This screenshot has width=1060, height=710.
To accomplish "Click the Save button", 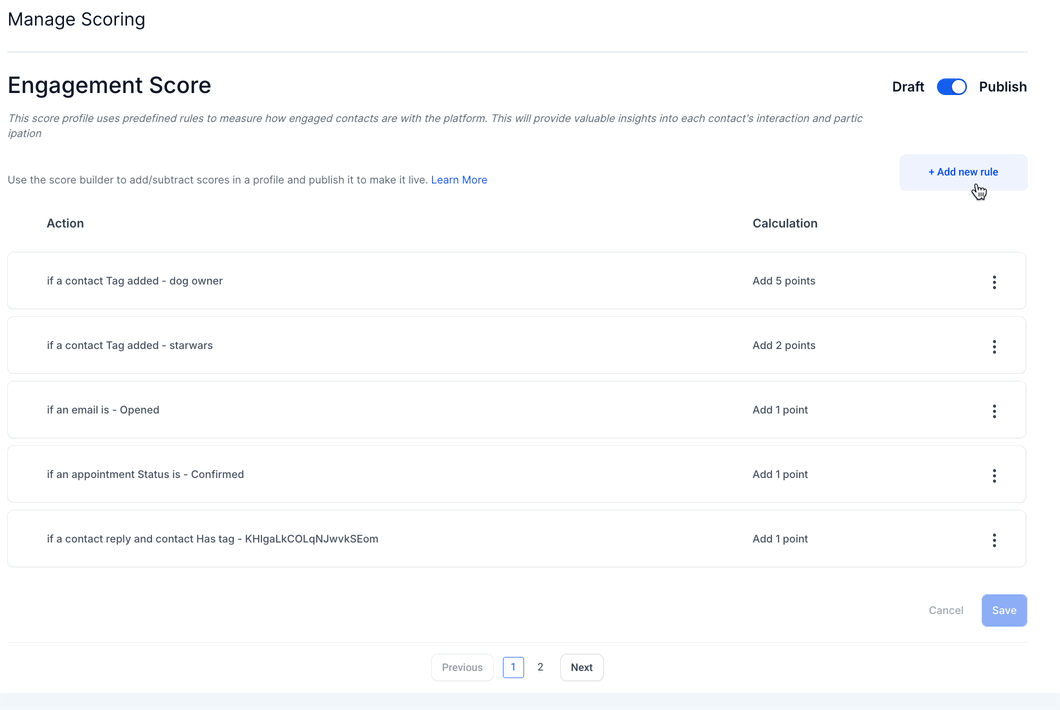I will [1004, 610].
